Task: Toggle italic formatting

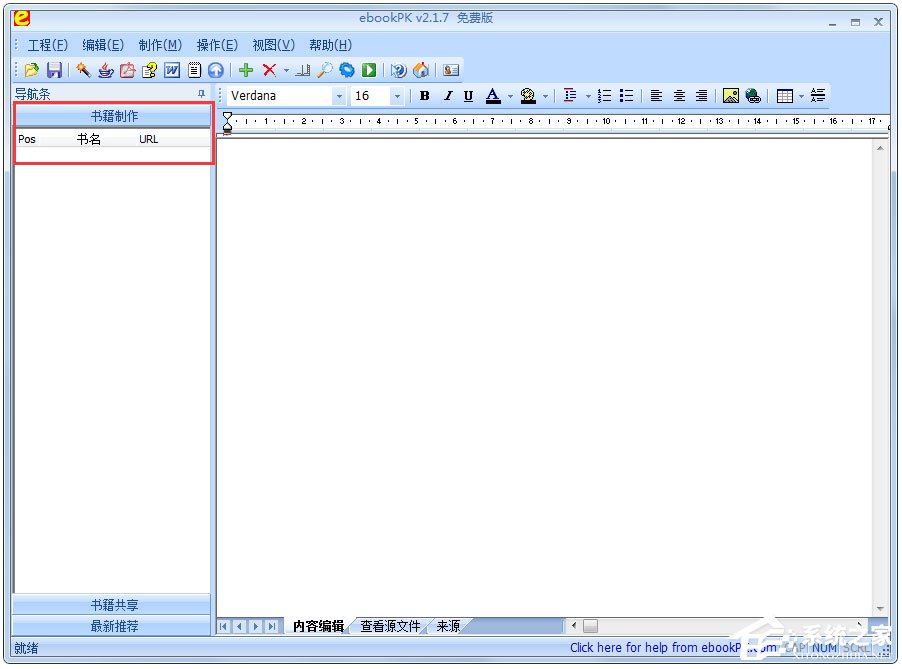Action: [448, 95]
